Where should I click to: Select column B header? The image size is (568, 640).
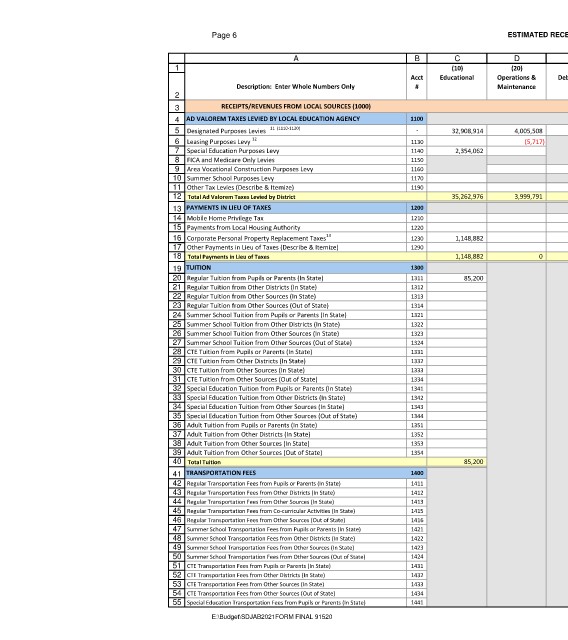point(417,58)
